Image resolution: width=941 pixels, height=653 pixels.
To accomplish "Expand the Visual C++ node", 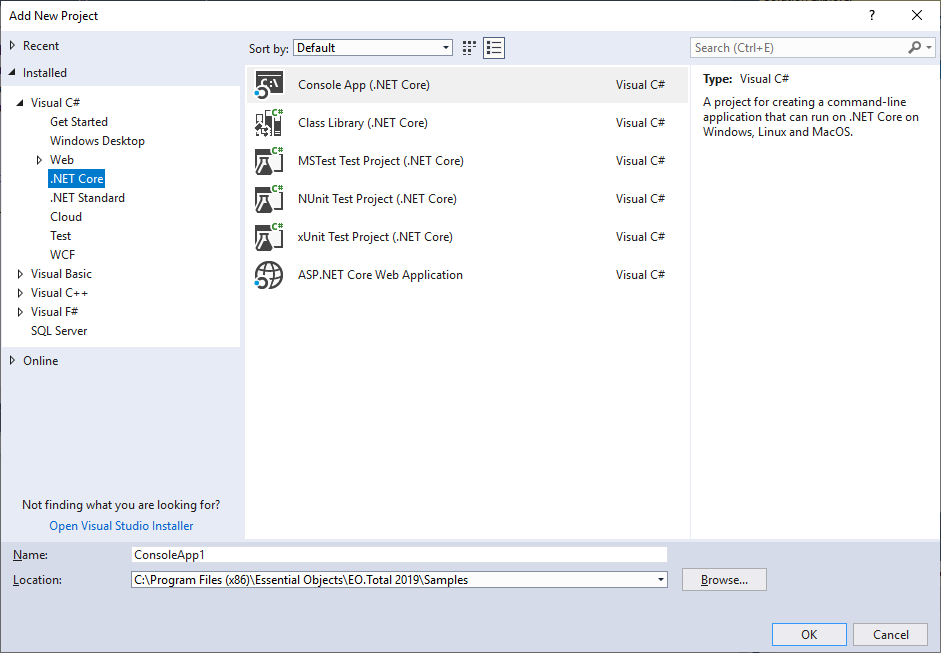I will 20,293.
